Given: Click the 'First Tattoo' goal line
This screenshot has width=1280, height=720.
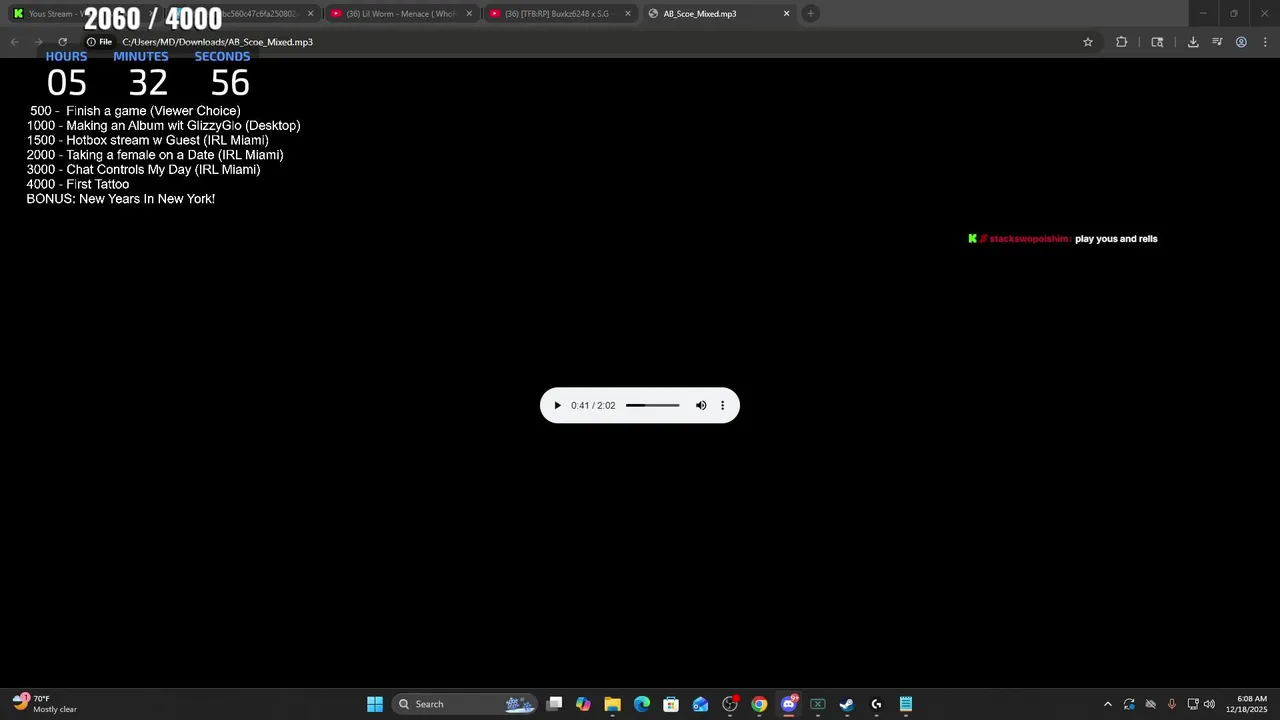Looking at the screenshot, I should click(78, 184).
